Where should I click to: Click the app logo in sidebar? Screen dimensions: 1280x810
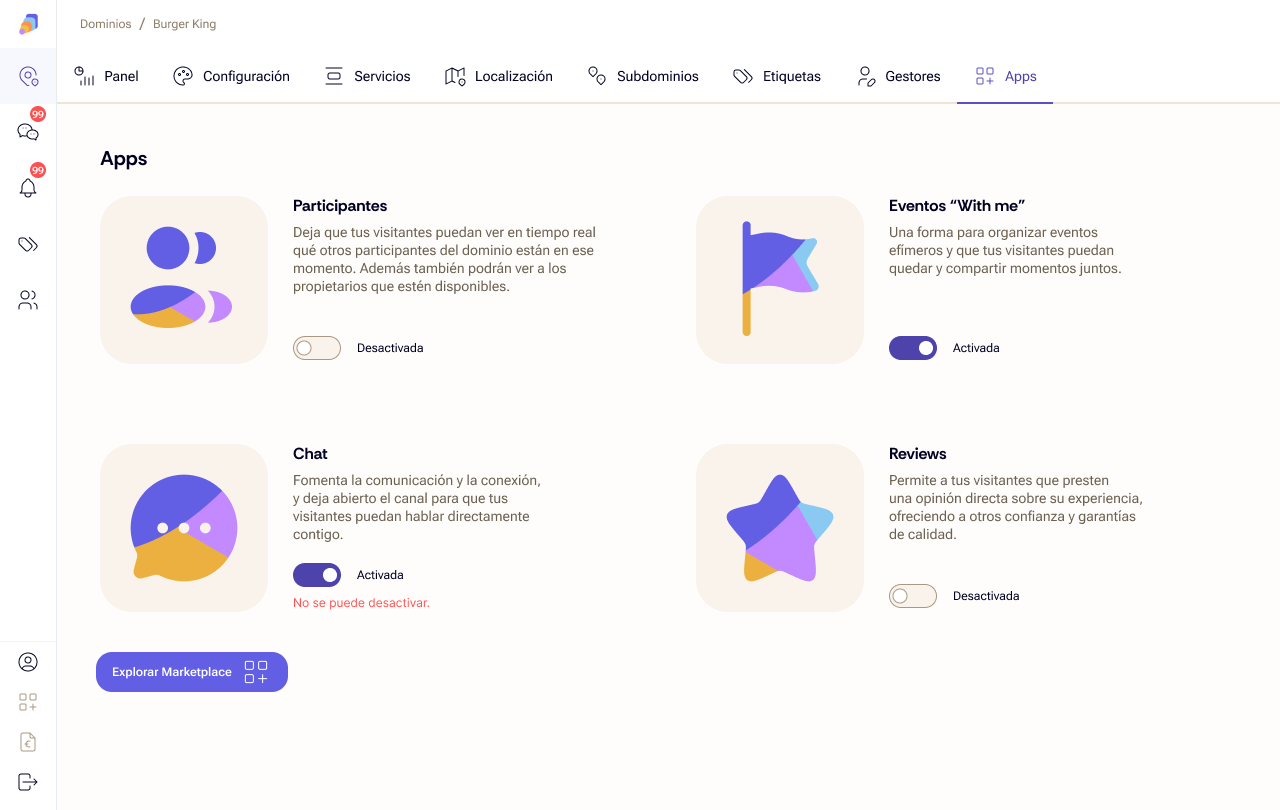(x=28, y=24)
